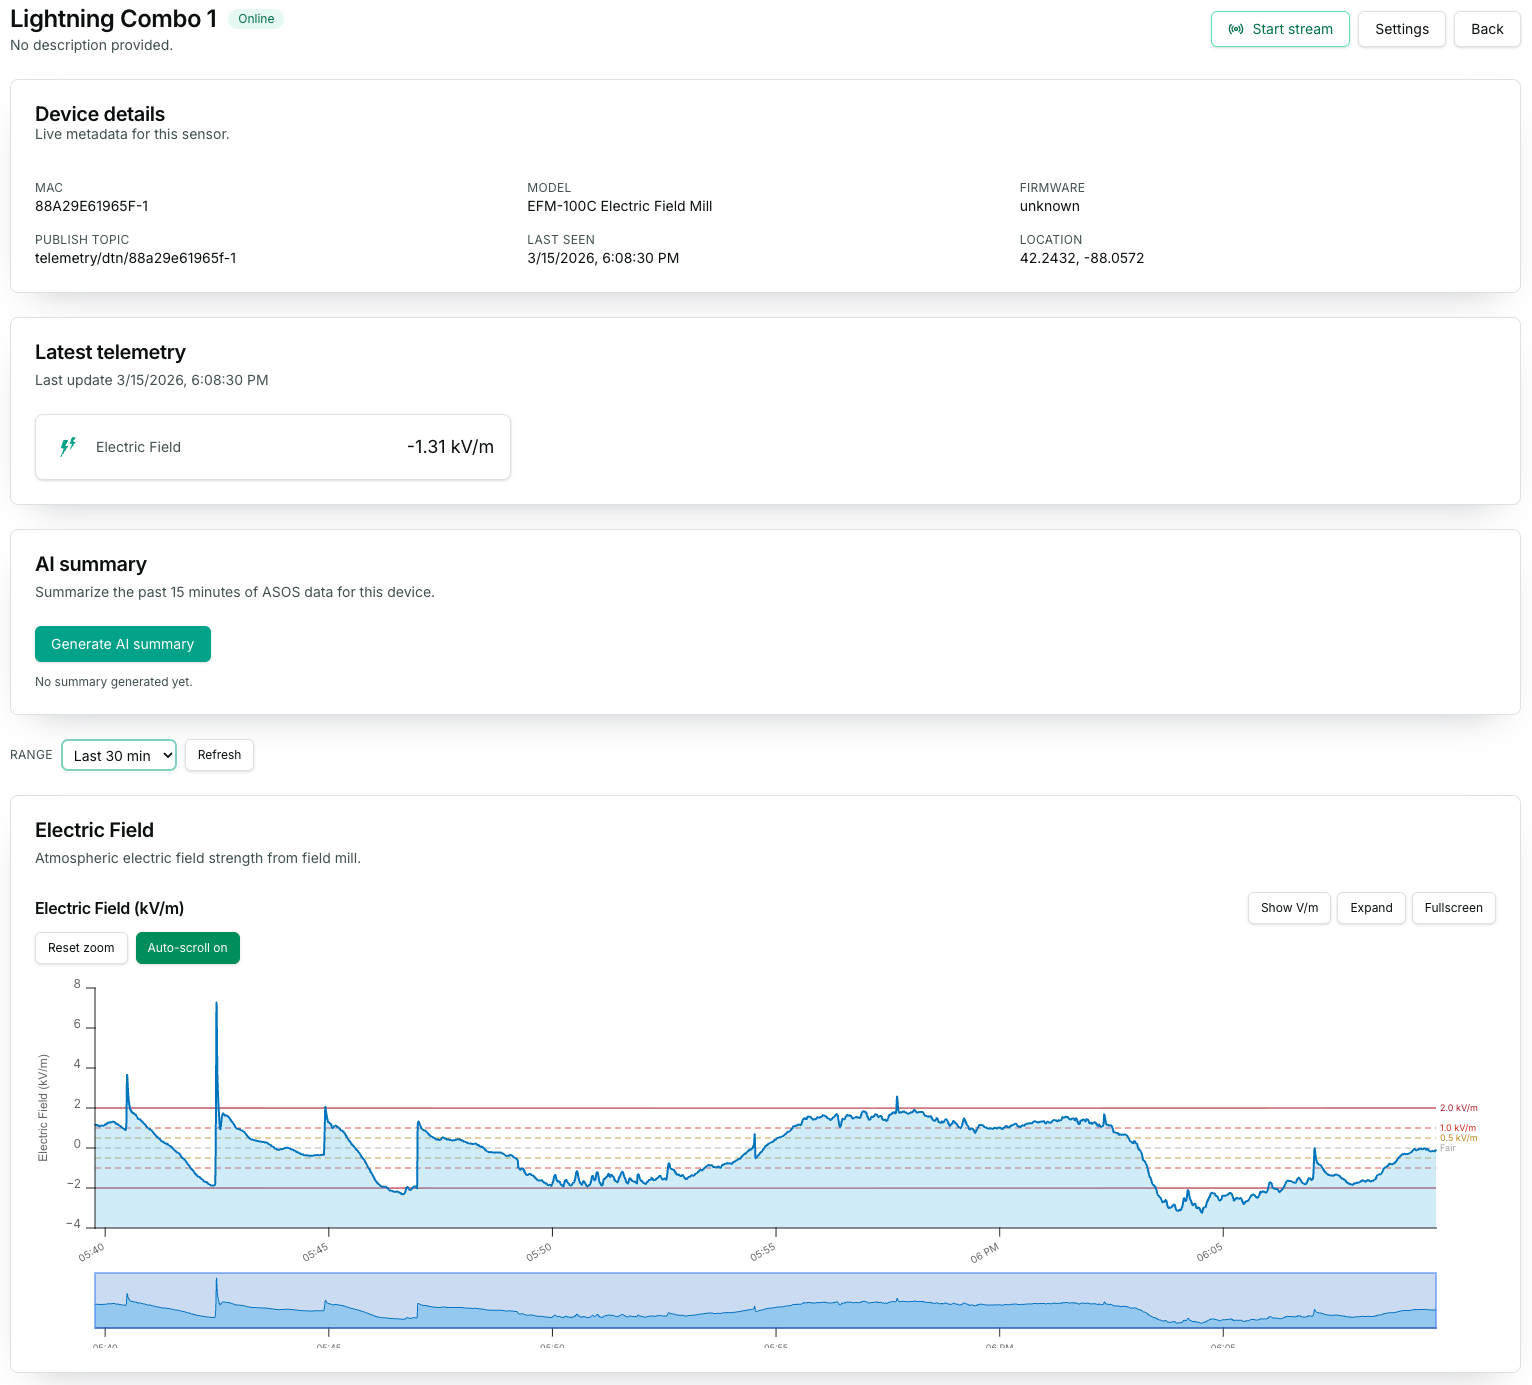Click the broadcast icon in Start stream

point(1236,29)
